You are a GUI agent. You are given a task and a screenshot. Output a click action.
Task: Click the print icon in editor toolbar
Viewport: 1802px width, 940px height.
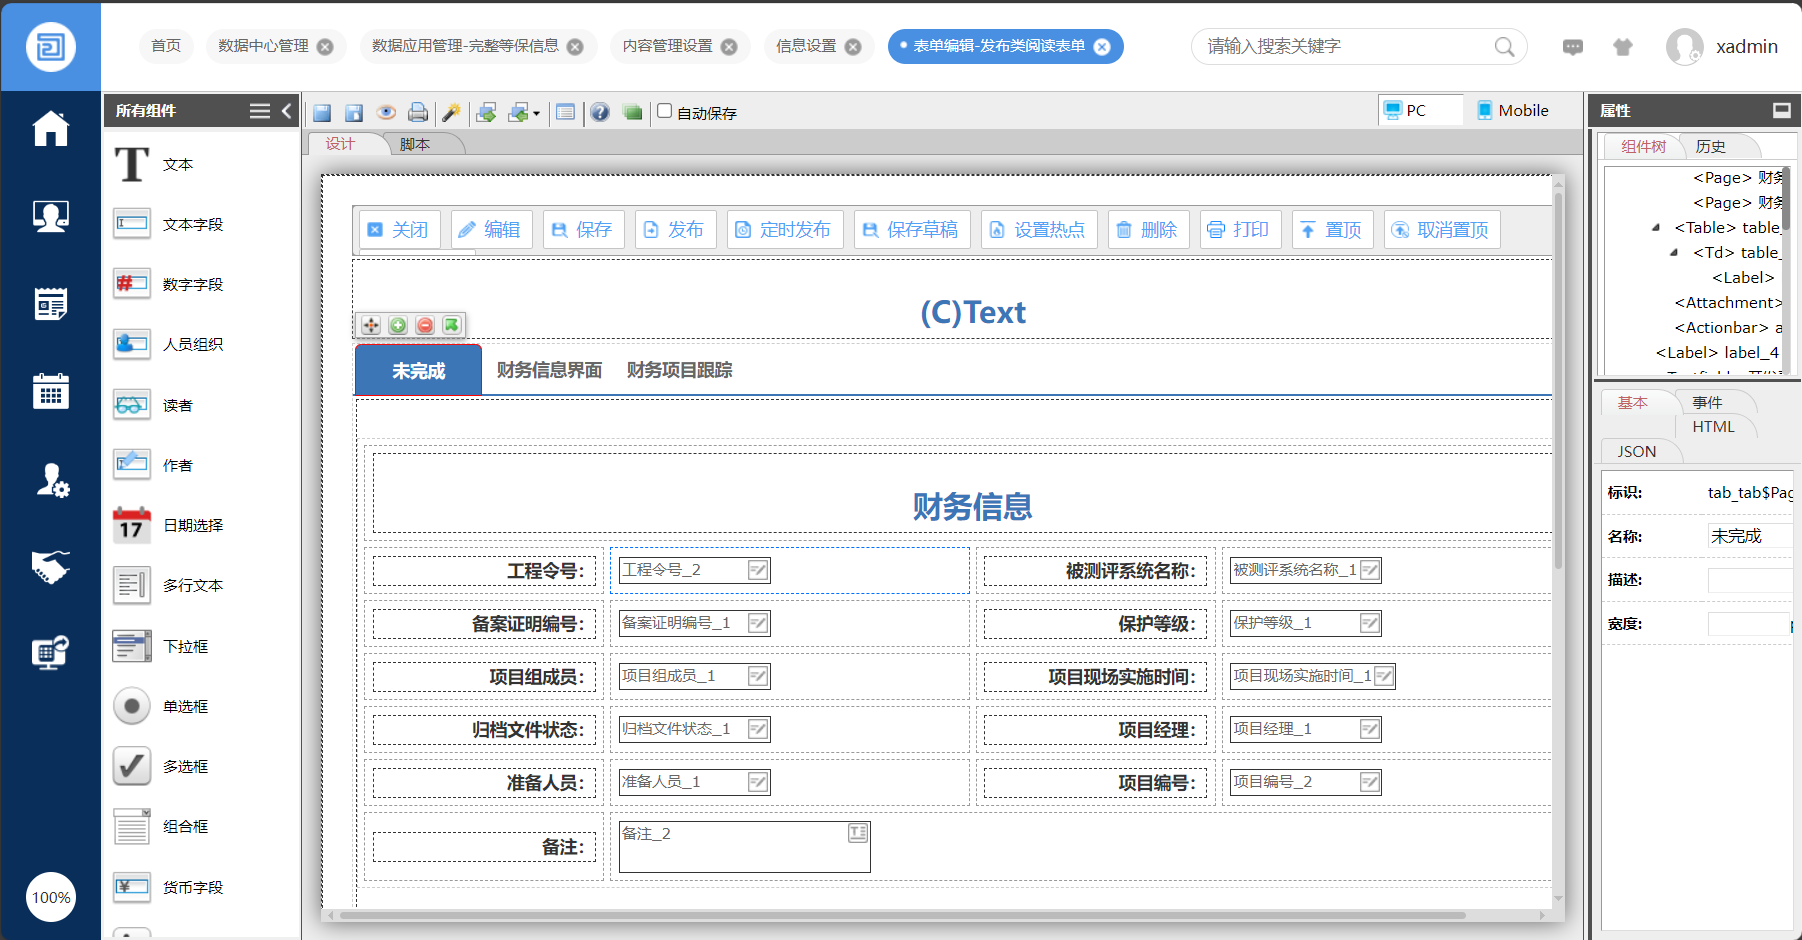tap(418, 112)
